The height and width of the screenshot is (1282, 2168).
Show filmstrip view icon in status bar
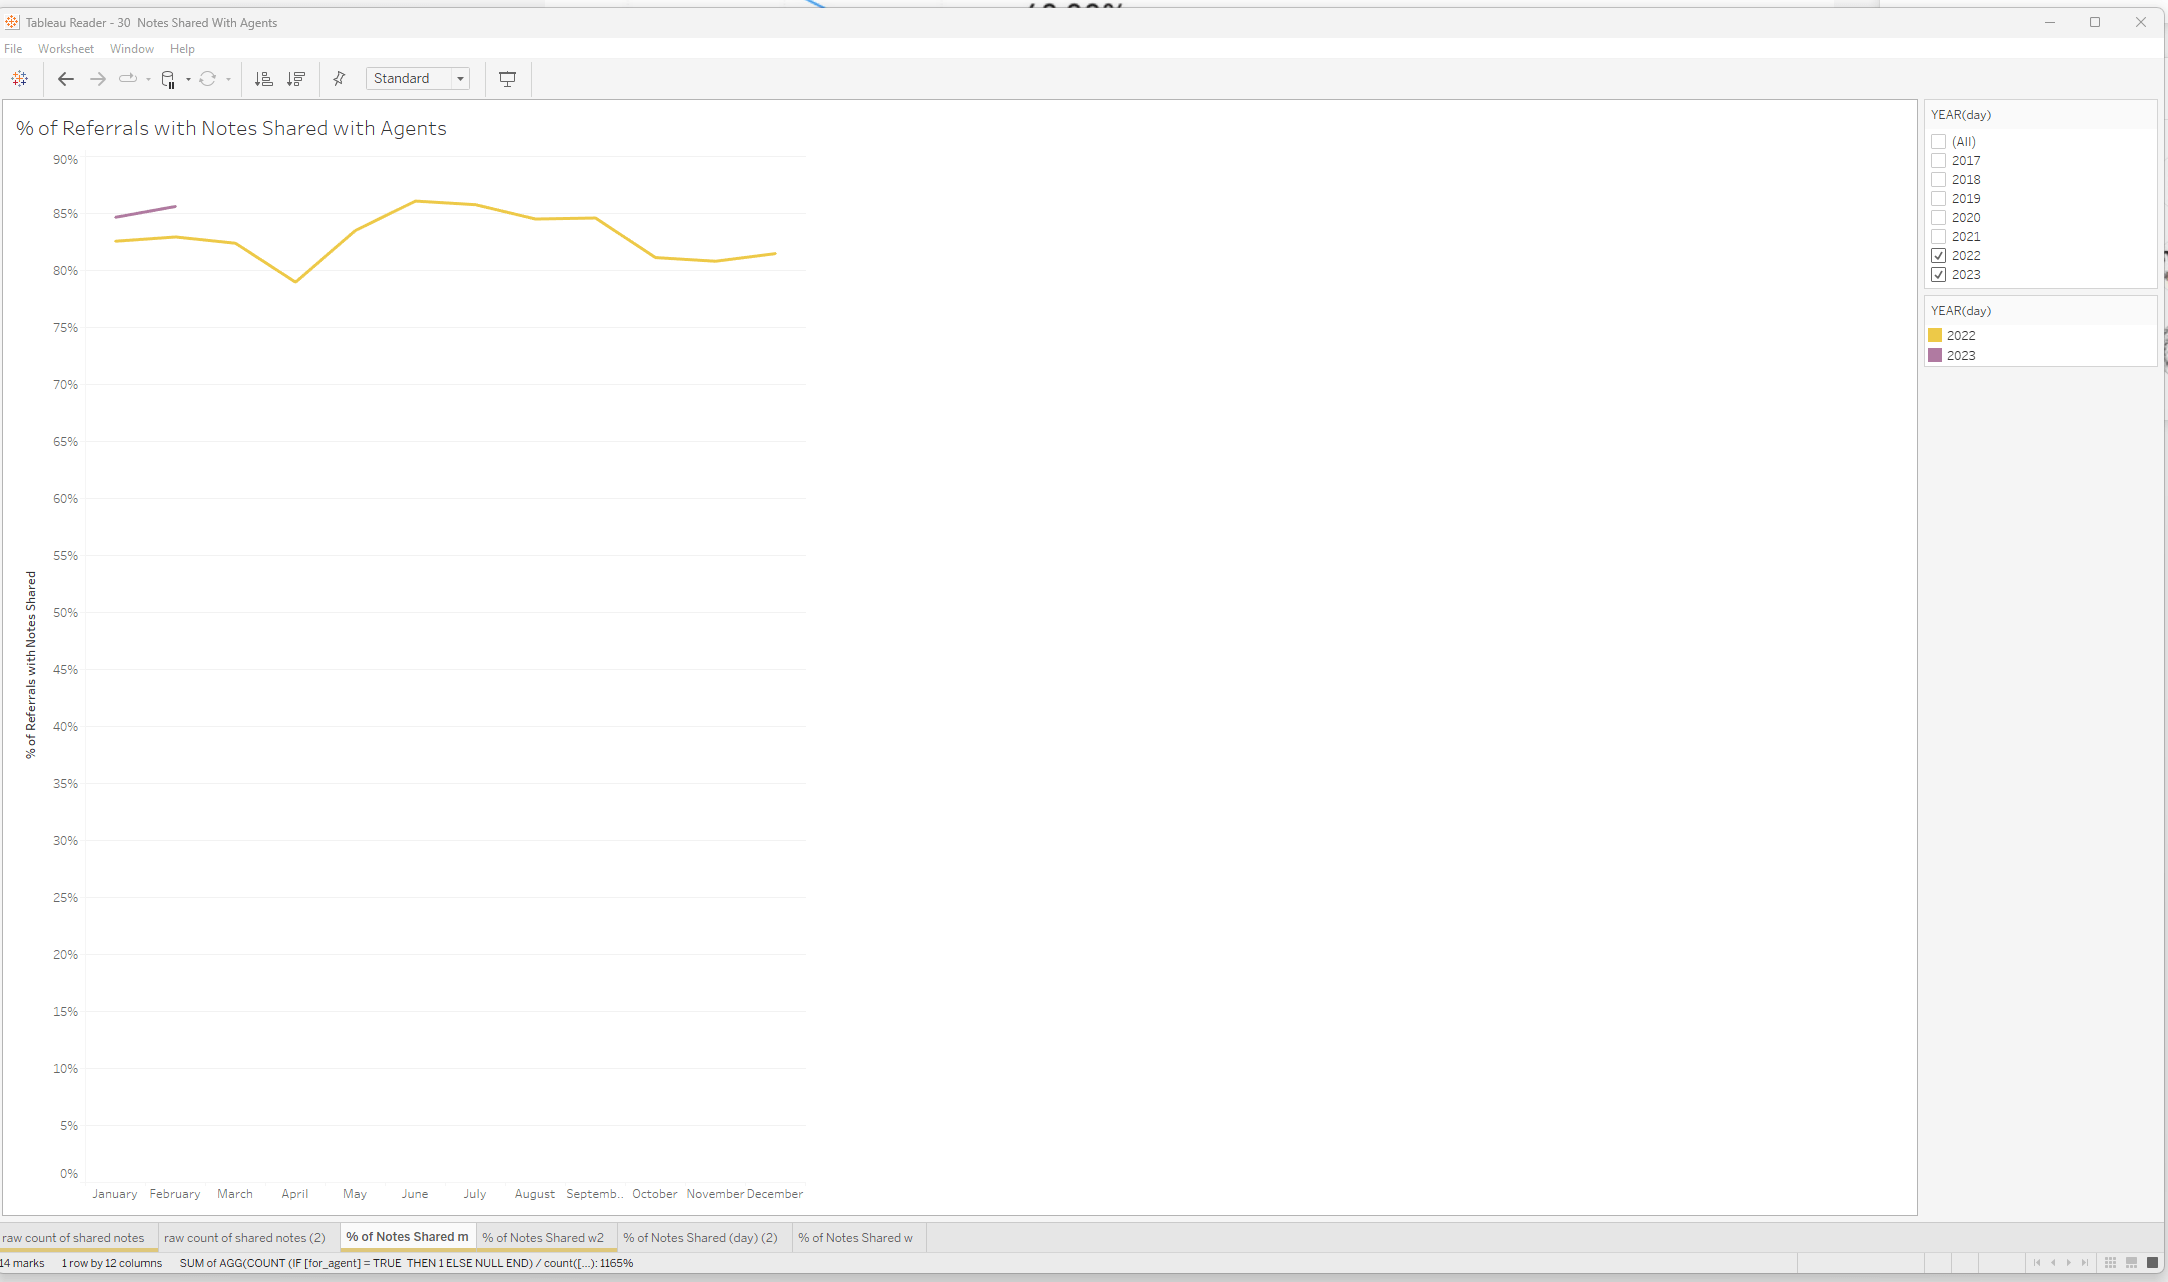point(2131,1263)
